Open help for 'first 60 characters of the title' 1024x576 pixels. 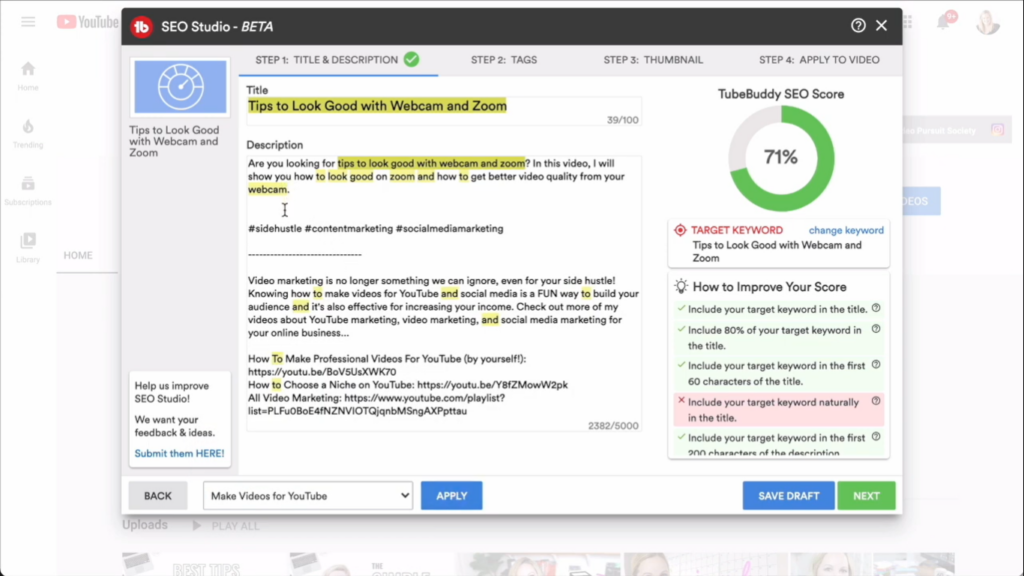pos(876,364)
